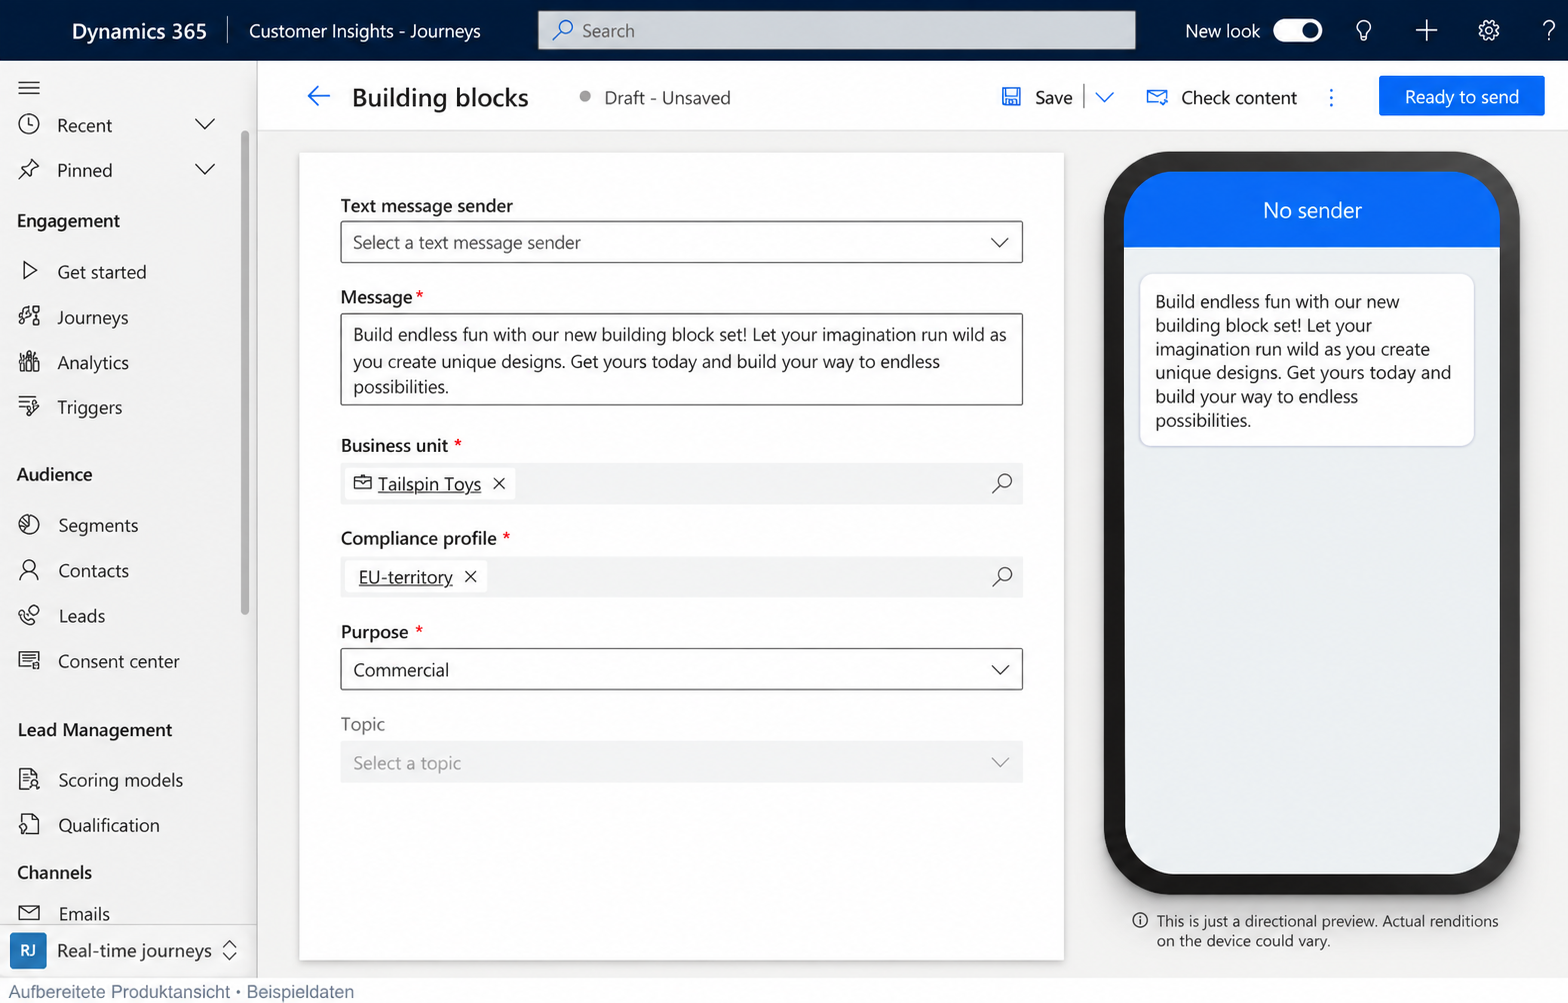The width and height of the screenshot is (1568, 1003).
Task: Click into the Message text area
Action: coord(681,360)
